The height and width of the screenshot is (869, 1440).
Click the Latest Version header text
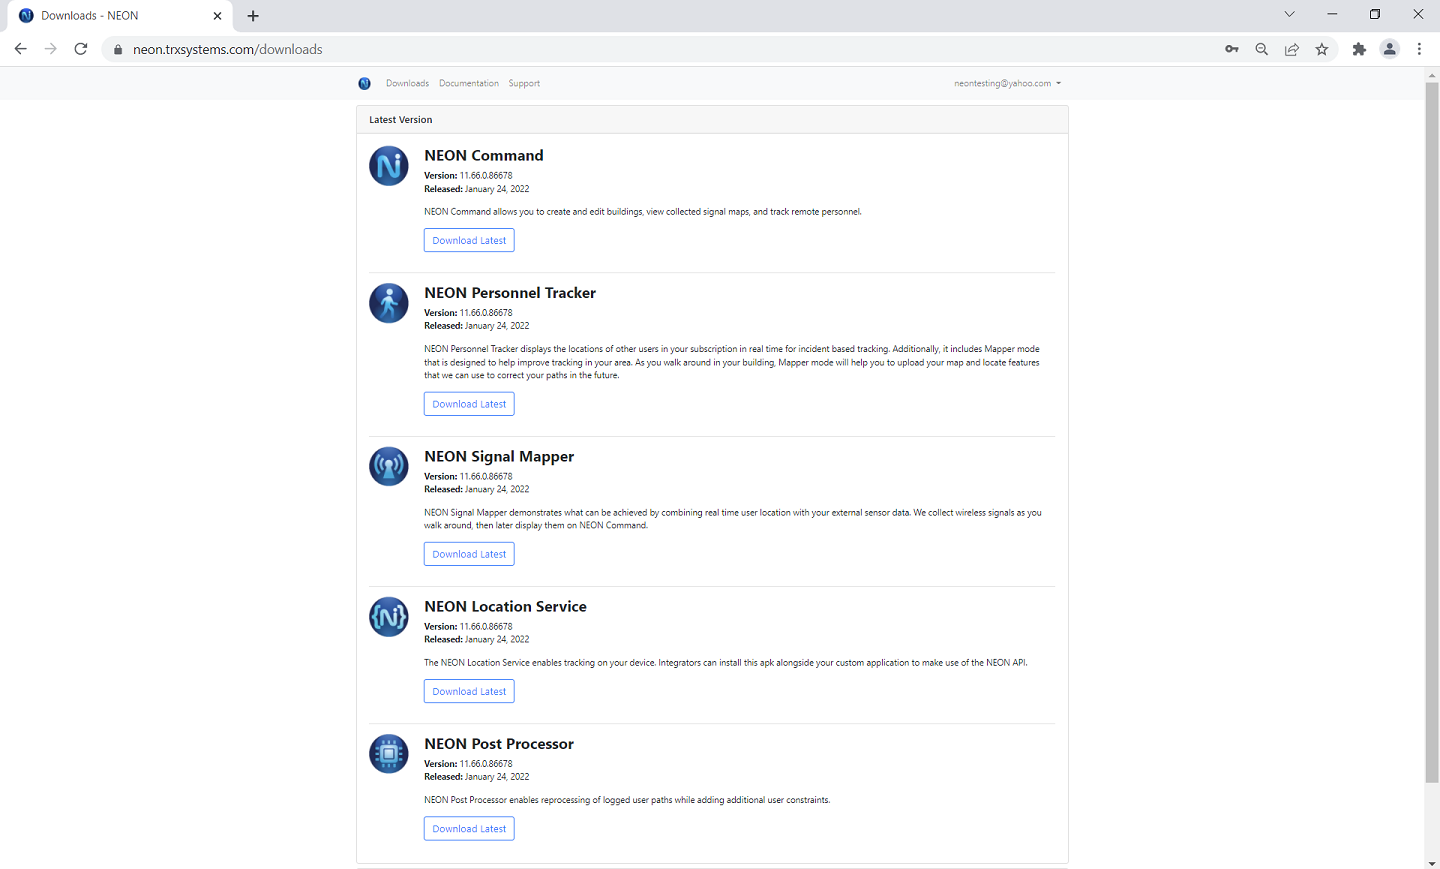pos(401,120)
